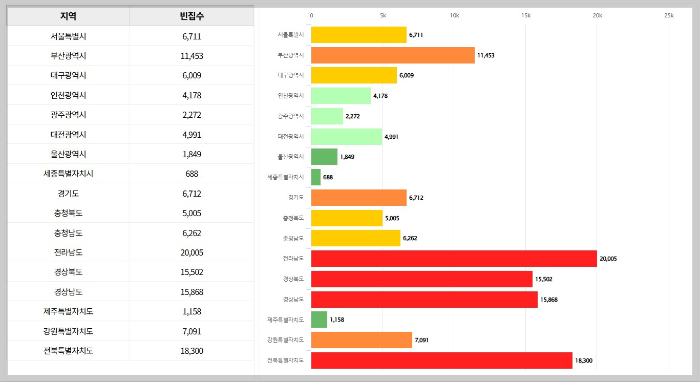Select the 전라남도 cell in the table

[x=68, y=252]
